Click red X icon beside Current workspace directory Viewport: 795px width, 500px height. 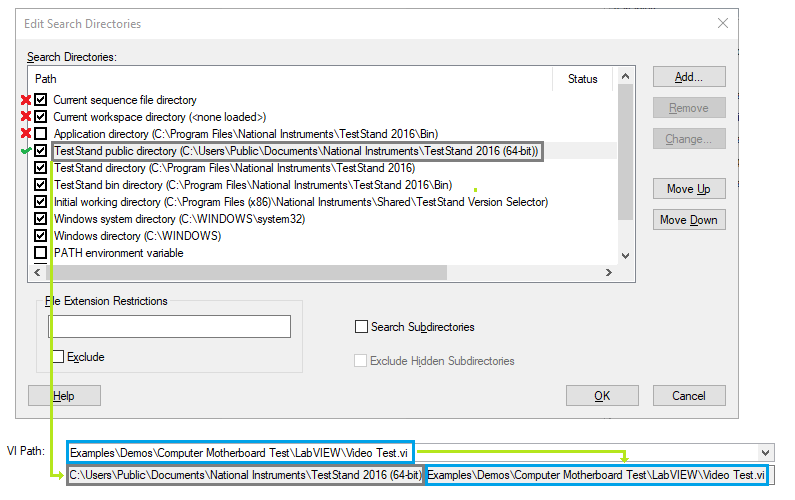(x=25, y=117)
